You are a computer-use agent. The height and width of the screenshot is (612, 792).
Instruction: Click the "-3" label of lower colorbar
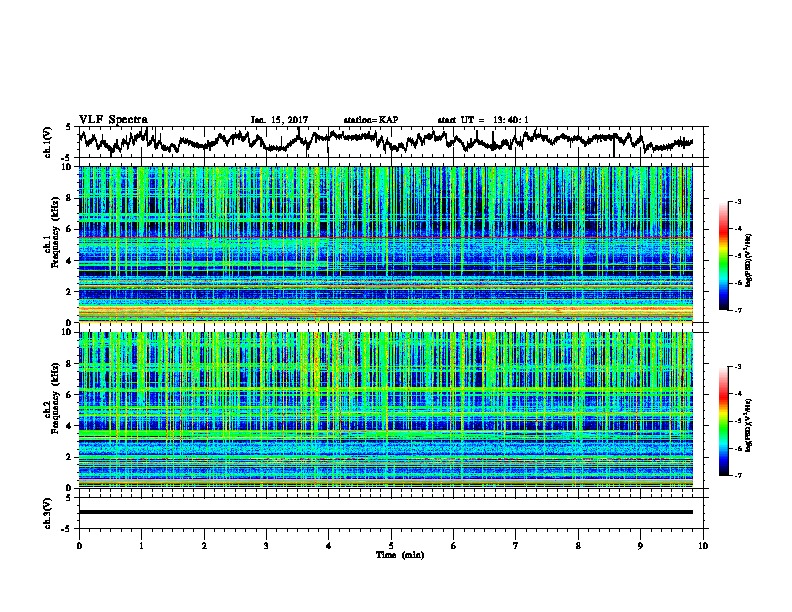[738, 367]
